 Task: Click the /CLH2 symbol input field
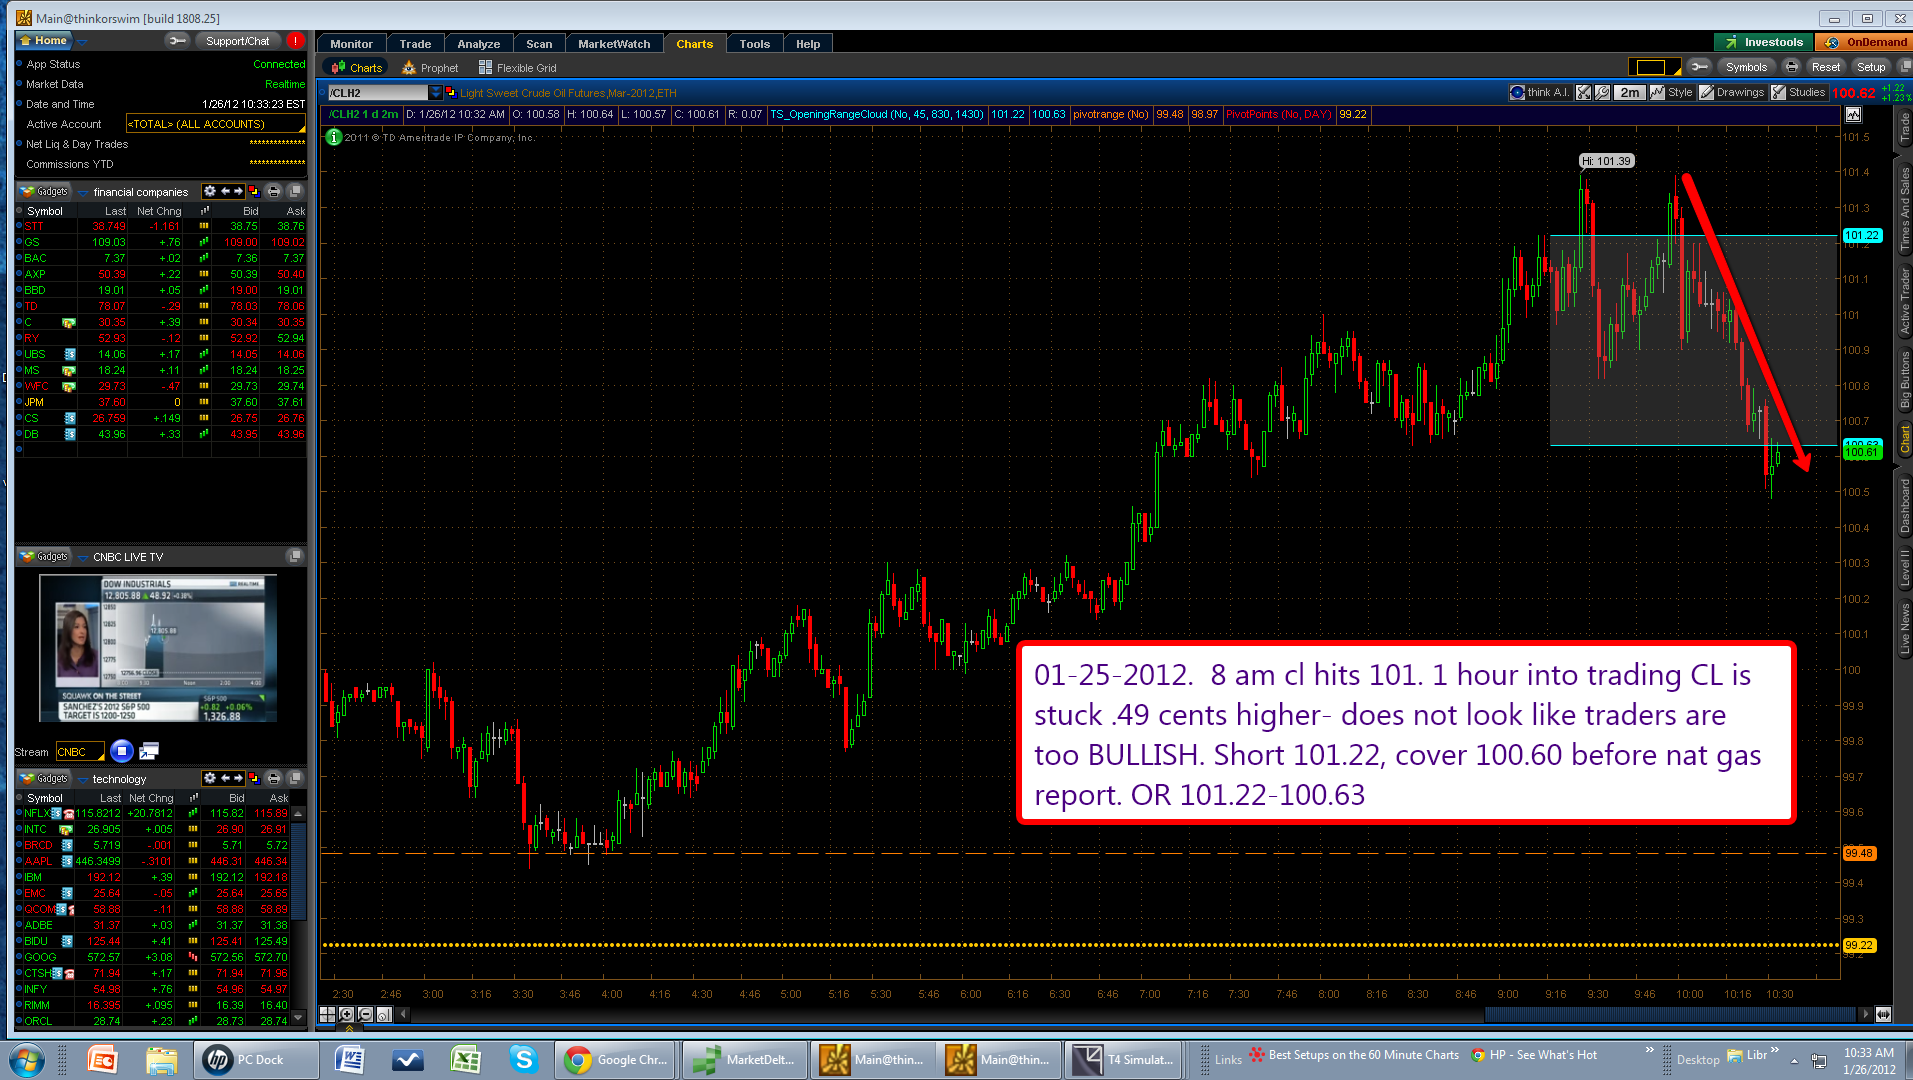[378, 93]
